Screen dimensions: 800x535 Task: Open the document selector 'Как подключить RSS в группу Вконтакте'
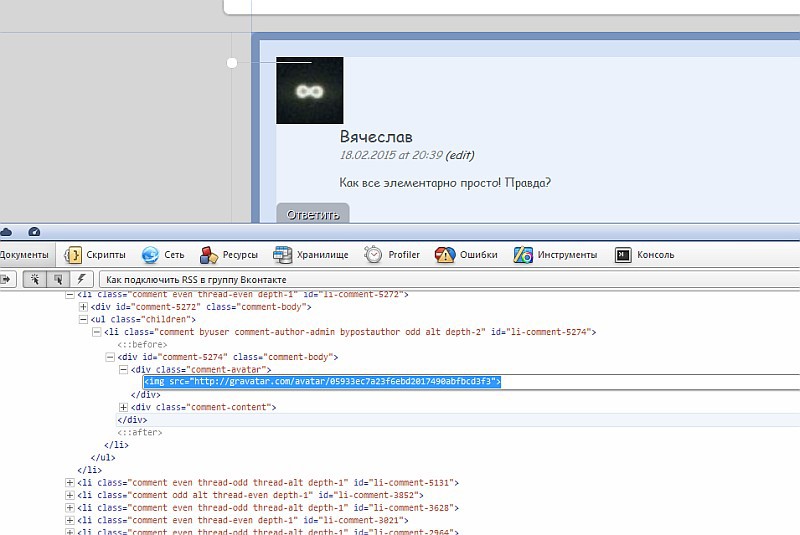tap(449, 279)
